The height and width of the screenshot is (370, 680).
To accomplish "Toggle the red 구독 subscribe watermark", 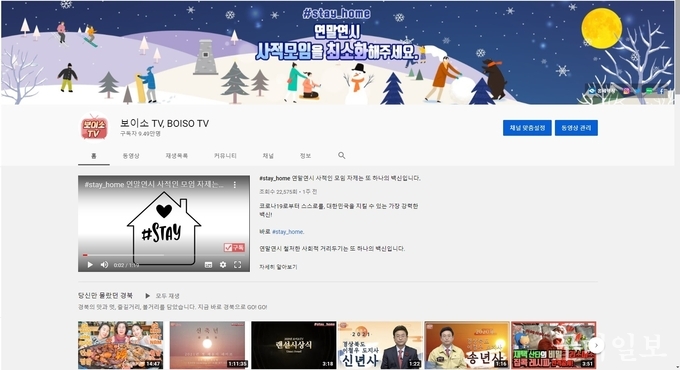I will click(234, 247).
